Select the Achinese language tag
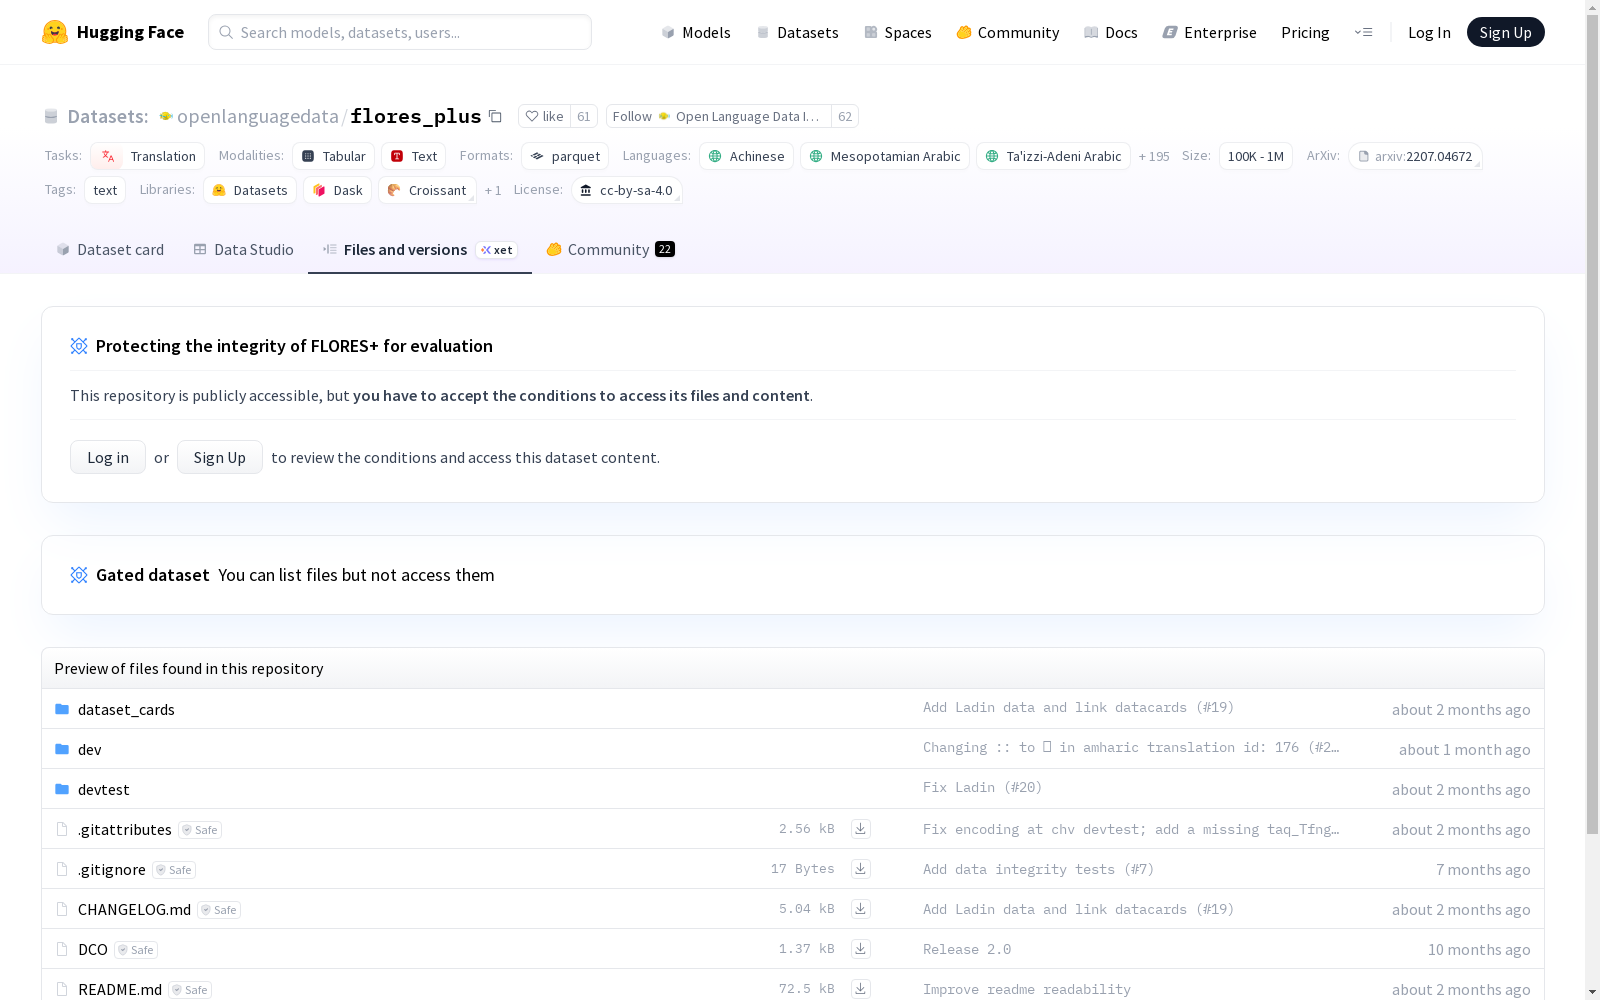Viewport: 1600px width, 1000px height. click(746, 156)
